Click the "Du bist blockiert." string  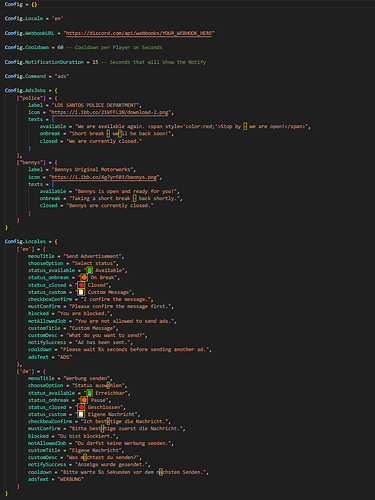[x=88, y=436]
